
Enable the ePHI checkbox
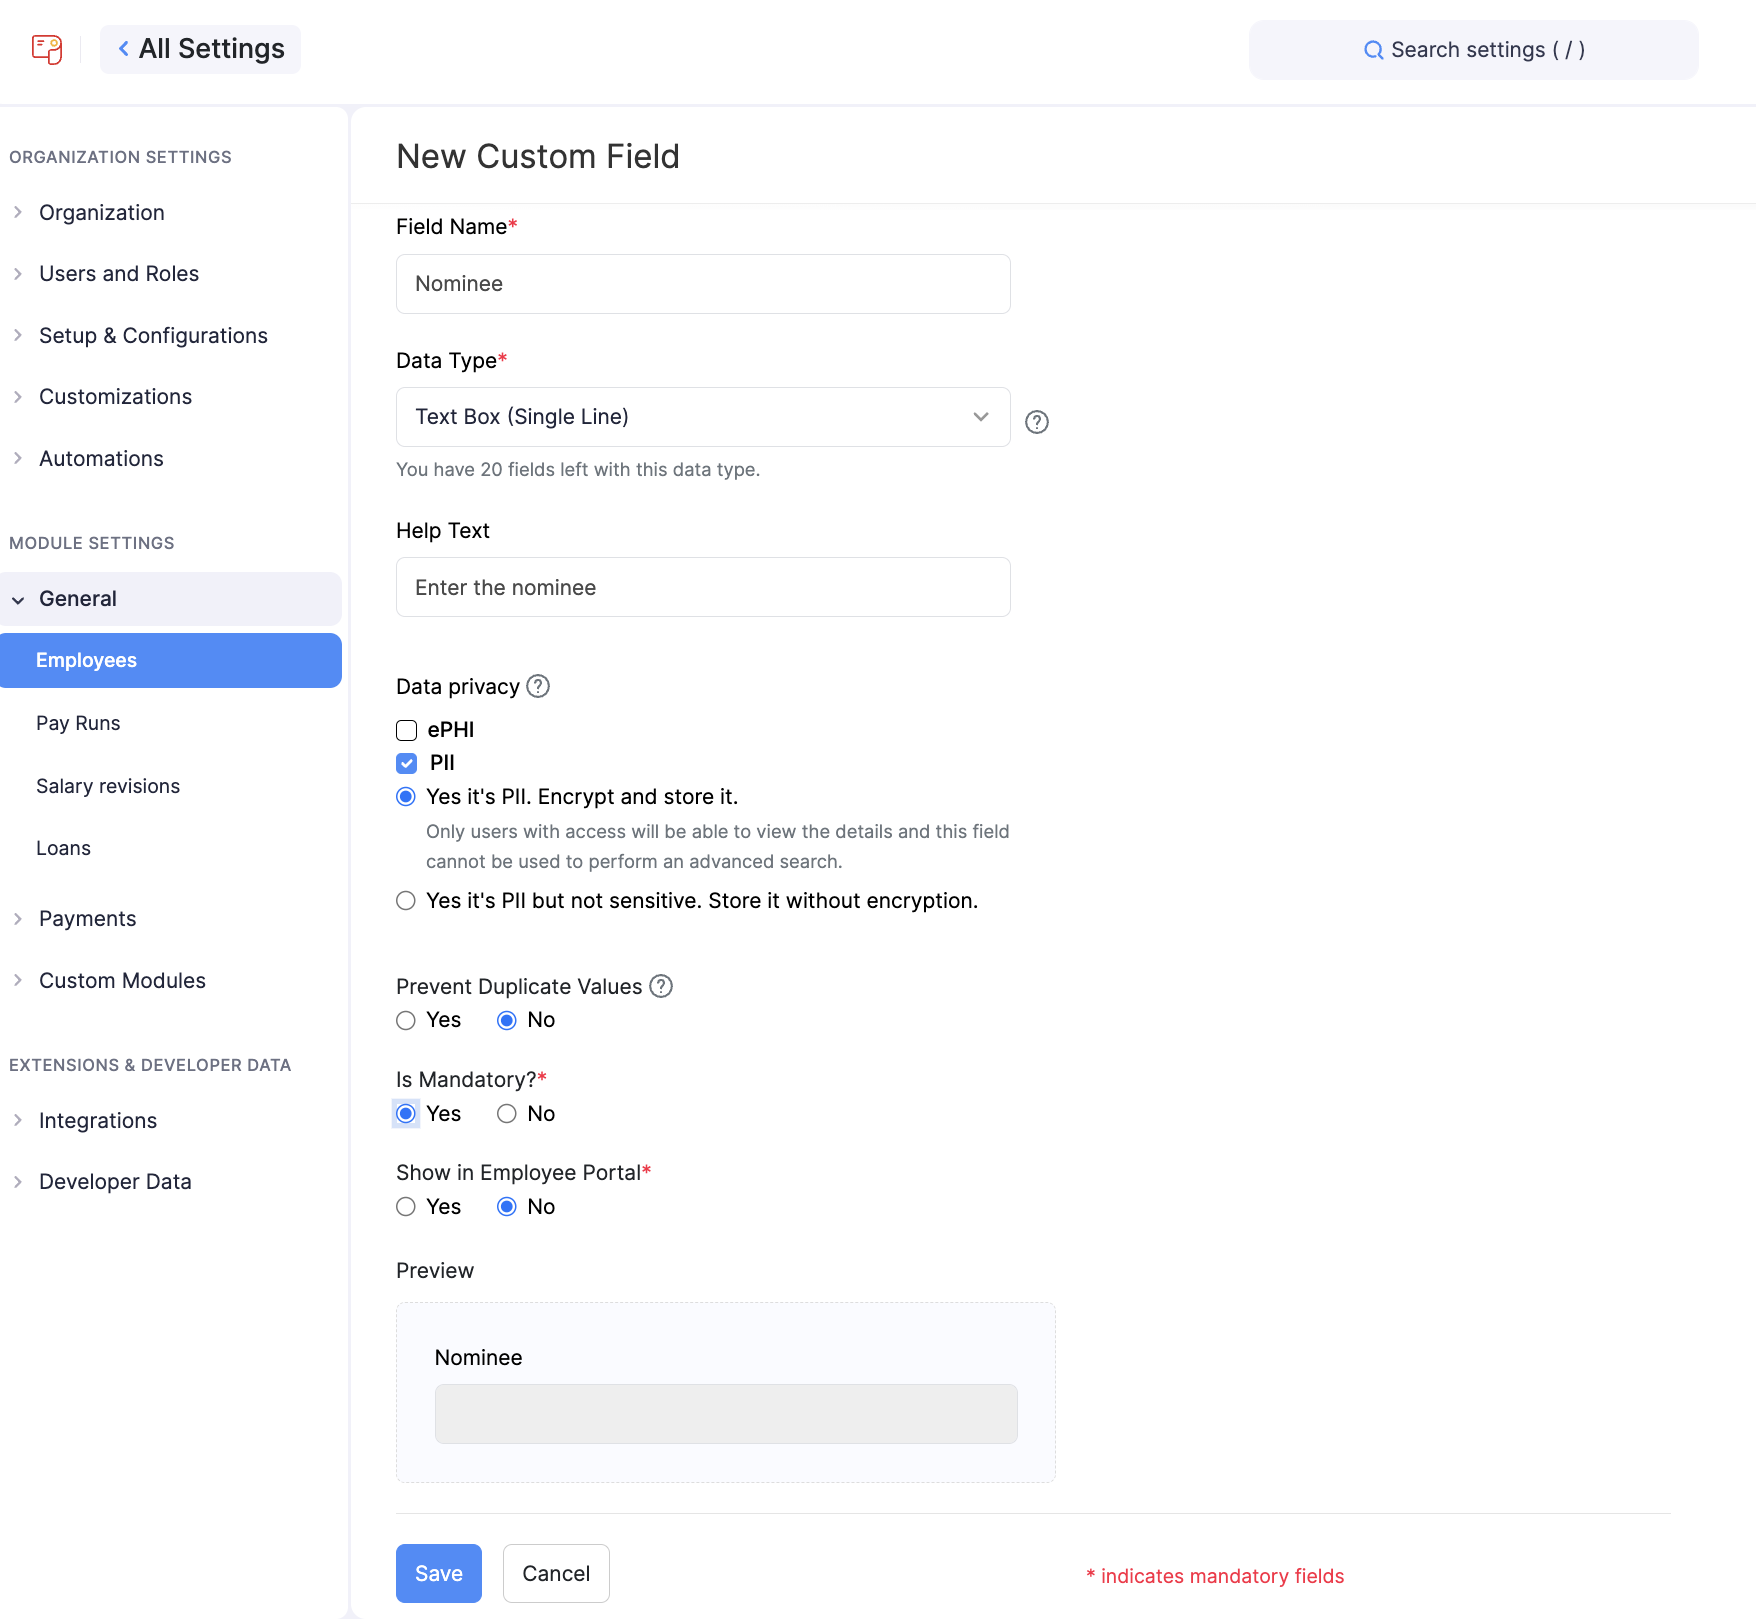point(406,730)
